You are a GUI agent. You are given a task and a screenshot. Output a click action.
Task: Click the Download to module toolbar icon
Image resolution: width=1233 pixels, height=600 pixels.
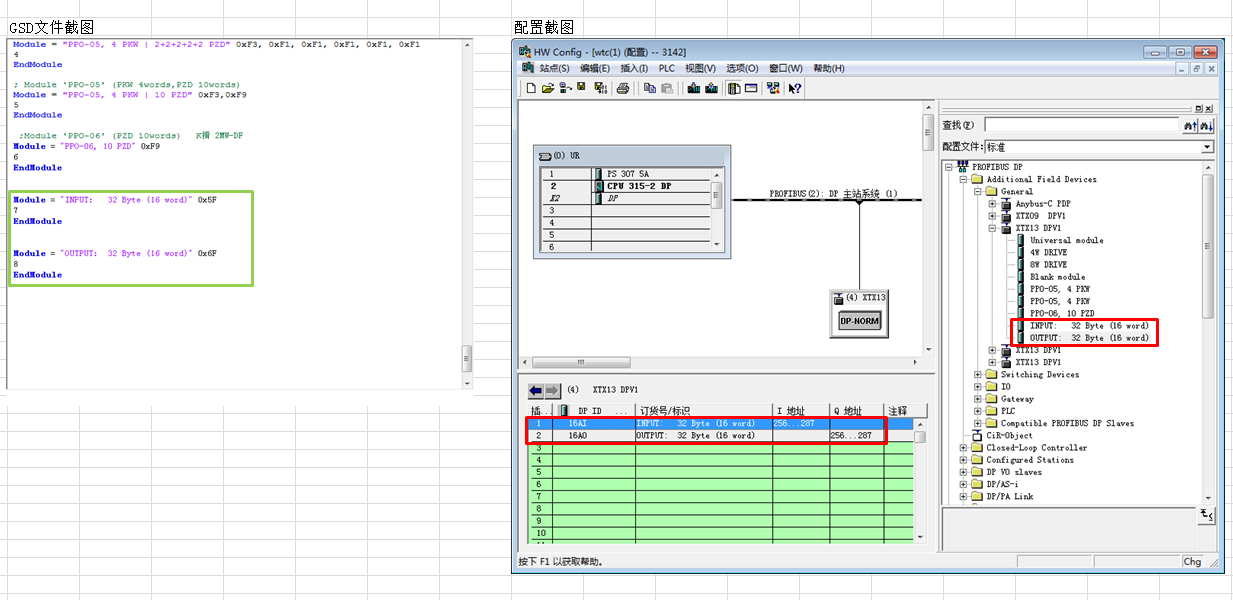tap(694, 88)
